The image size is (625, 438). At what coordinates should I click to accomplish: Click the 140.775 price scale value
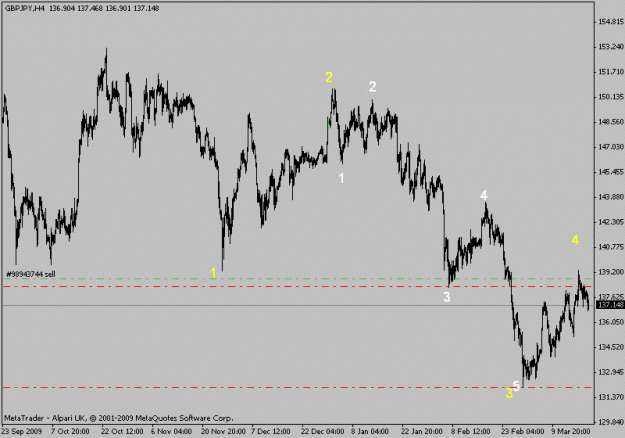click(611, 247)
